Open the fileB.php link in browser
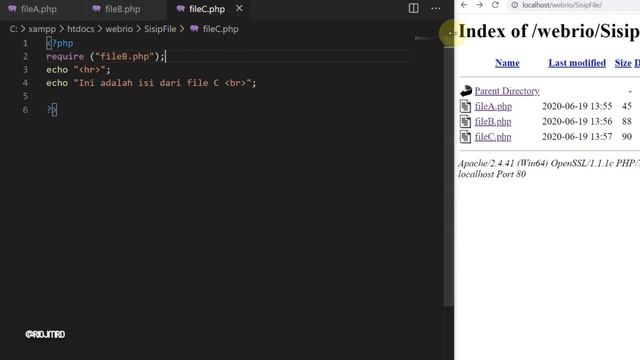 [493, 122]
